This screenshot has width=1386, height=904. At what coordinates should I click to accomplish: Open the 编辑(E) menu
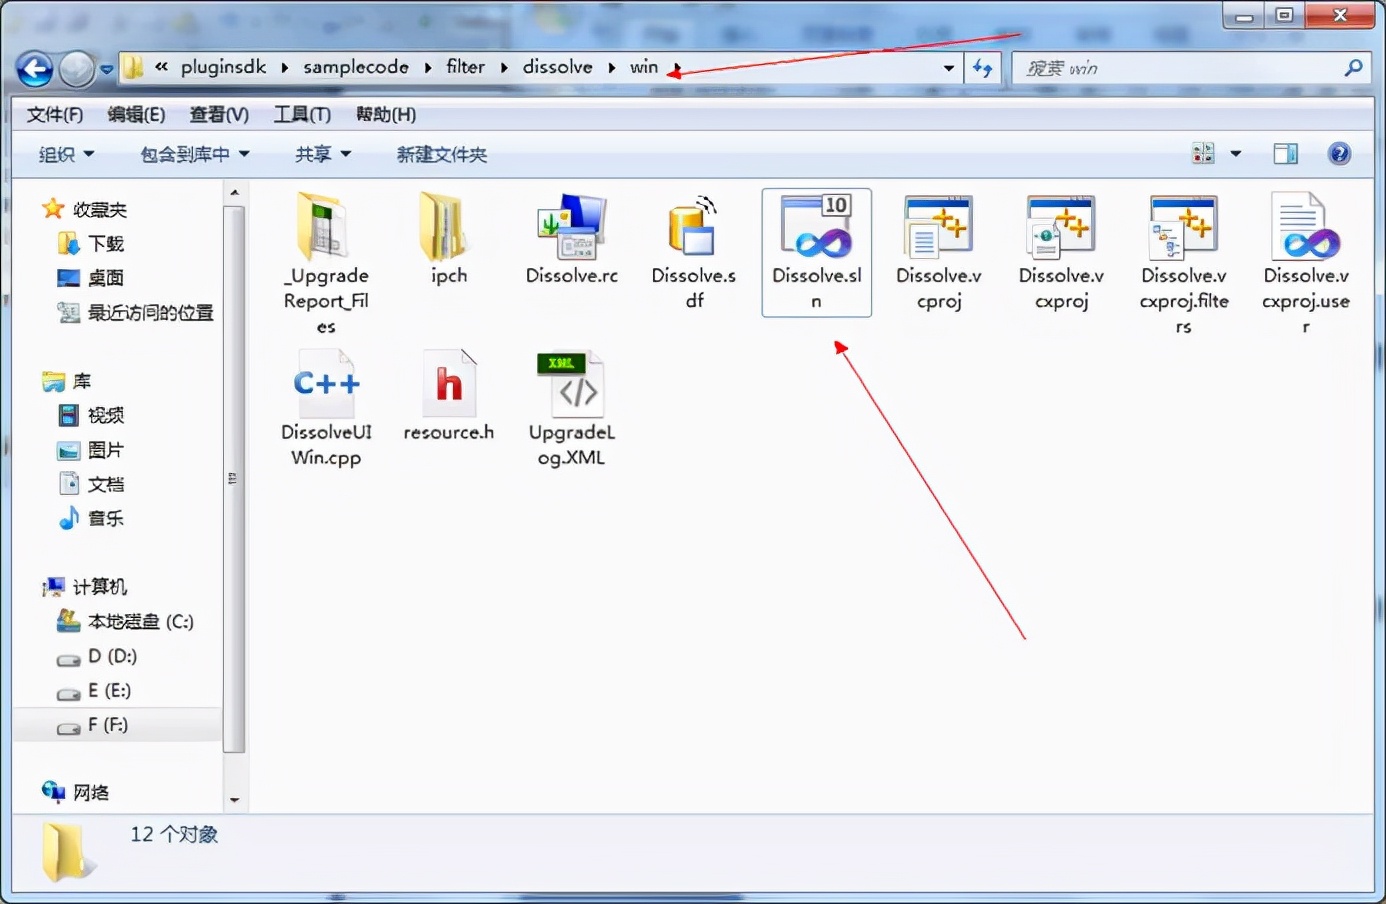point(136,114)
